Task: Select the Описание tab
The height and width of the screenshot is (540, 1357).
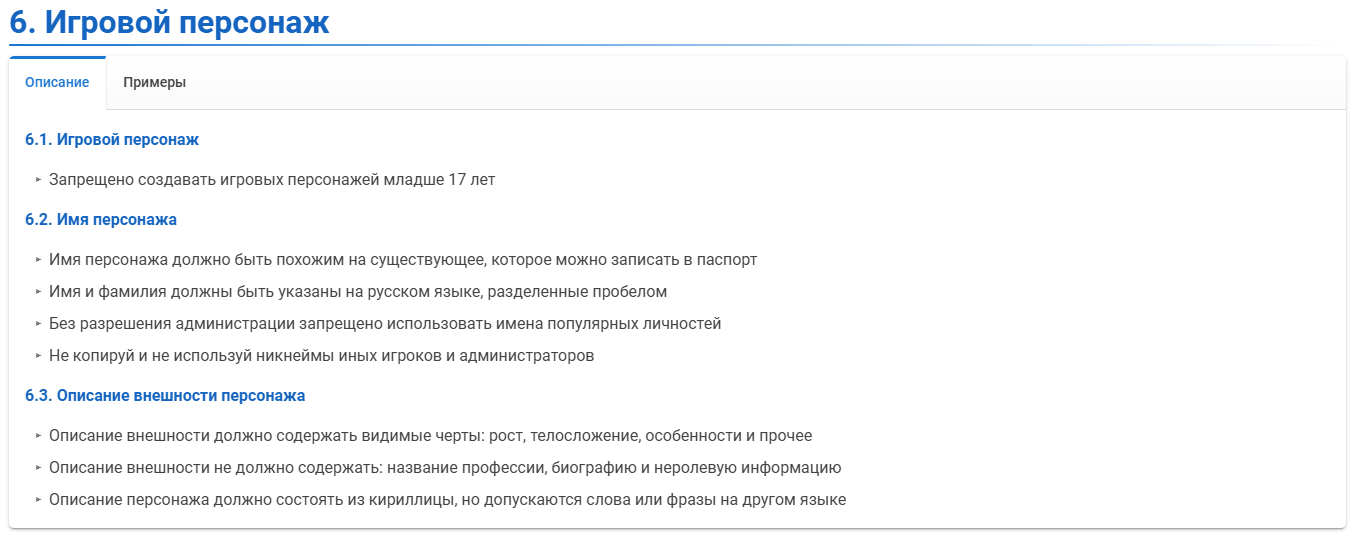Action: 57,83
